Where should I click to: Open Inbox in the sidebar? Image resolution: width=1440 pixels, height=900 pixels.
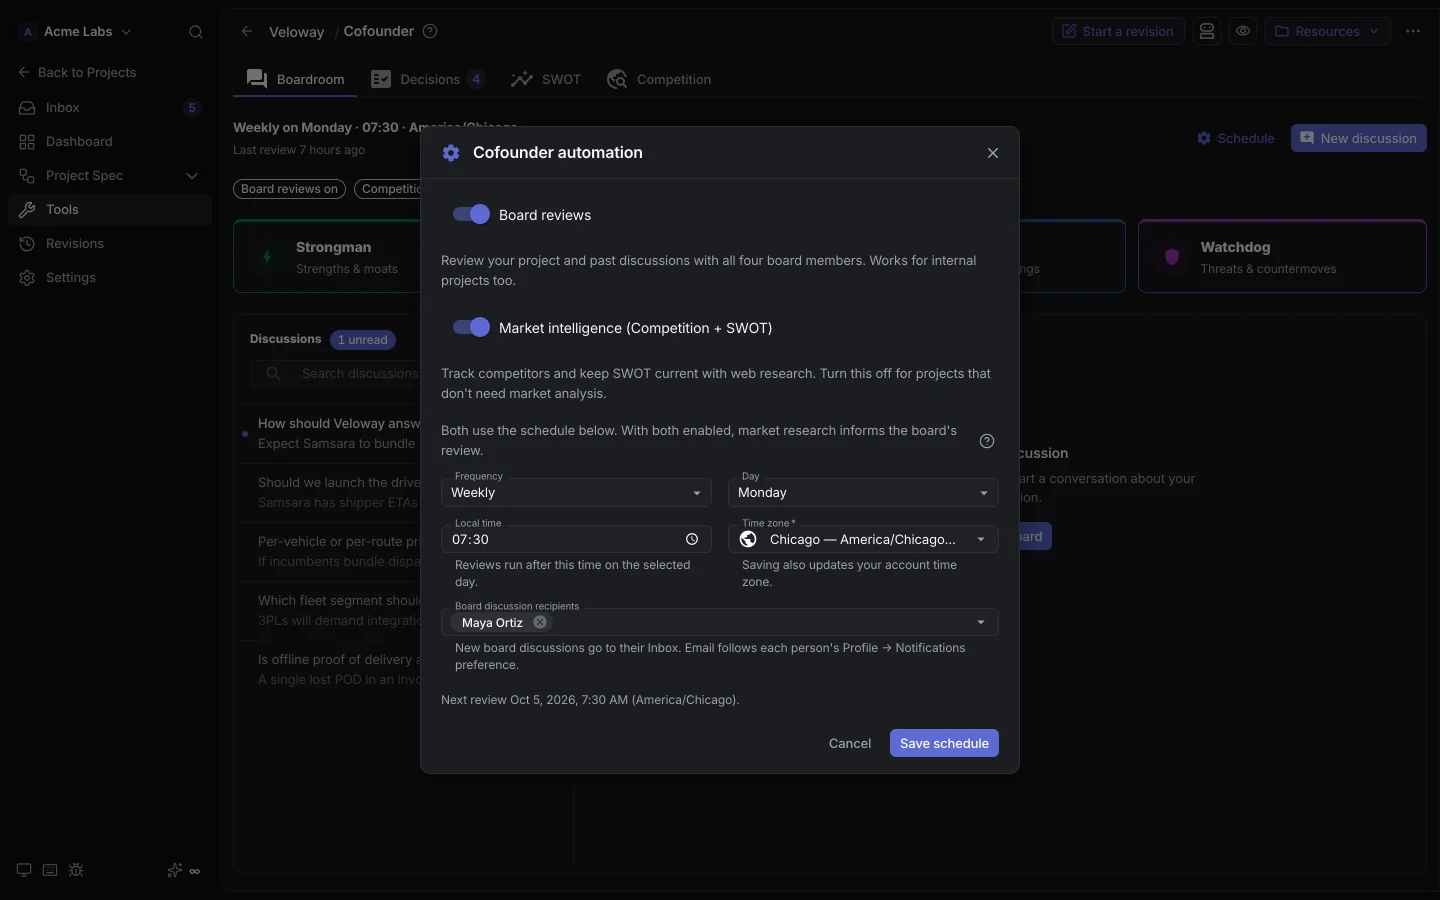(x=110, y=108)
